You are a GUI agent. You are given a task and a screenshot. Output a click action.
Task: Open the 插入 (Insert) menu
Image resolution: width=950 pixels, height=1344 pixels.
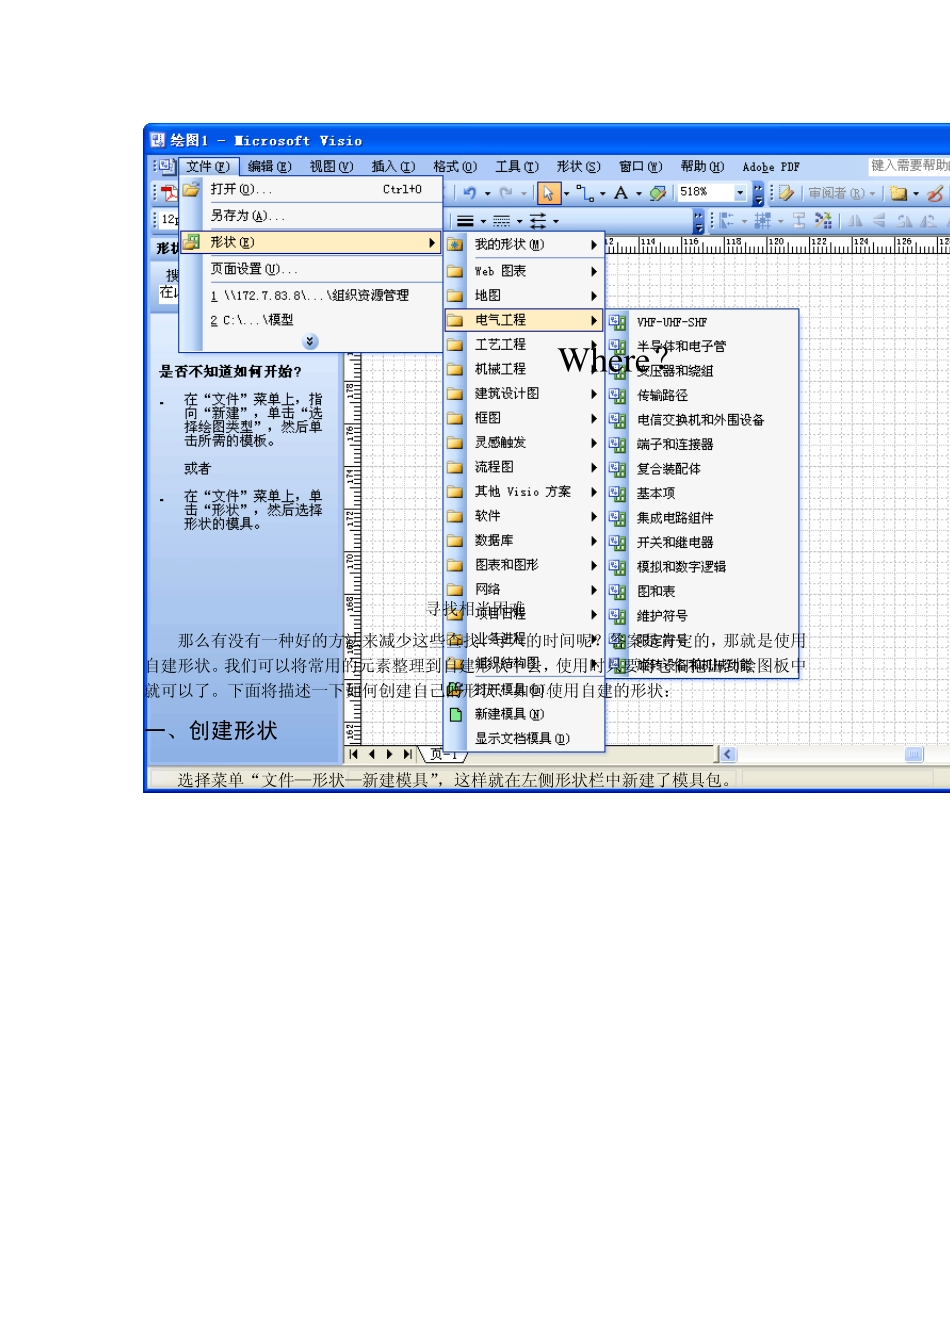pyautogui.click(x=393, y=167)
